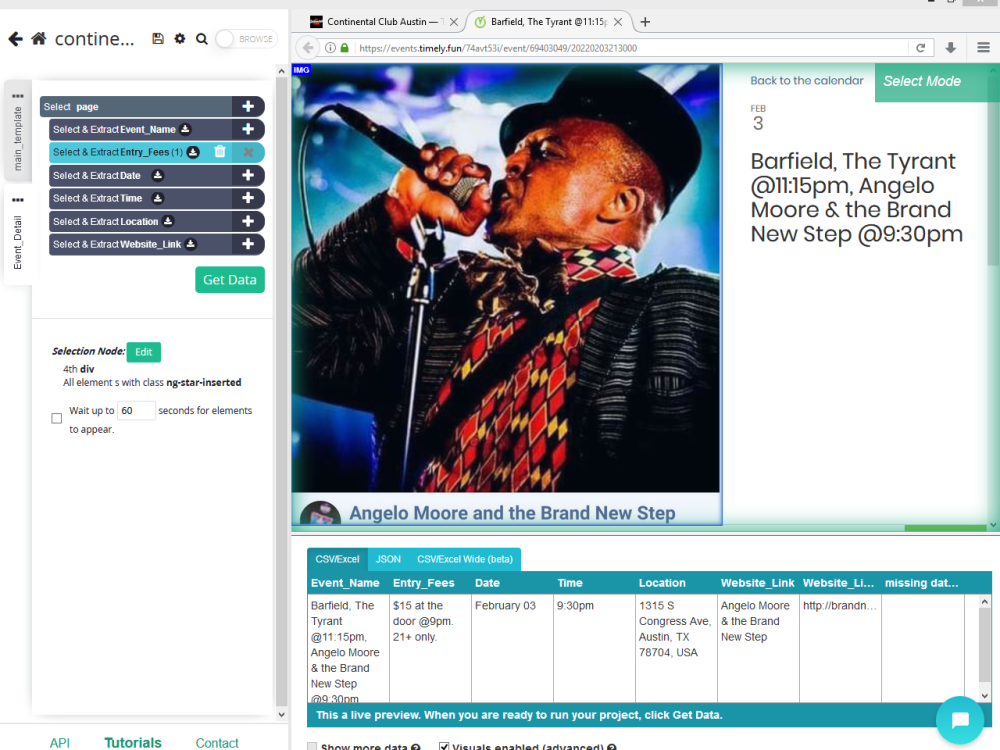Open the API link
Image resolution: width=1000 pixels, height=750 pixels.
59,742
